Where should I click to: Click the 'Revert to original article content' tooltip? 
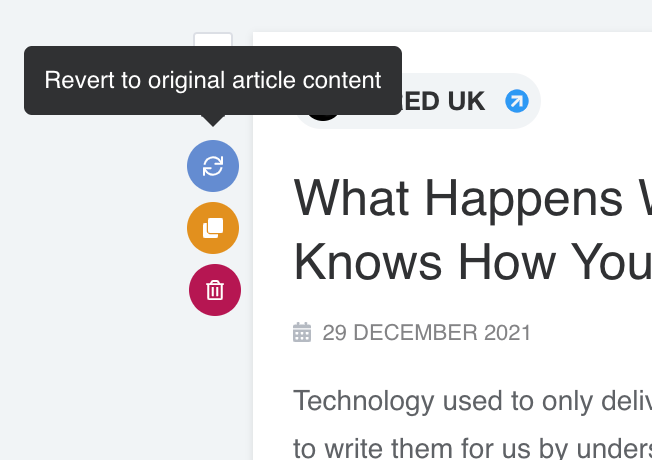click(213, 81)
